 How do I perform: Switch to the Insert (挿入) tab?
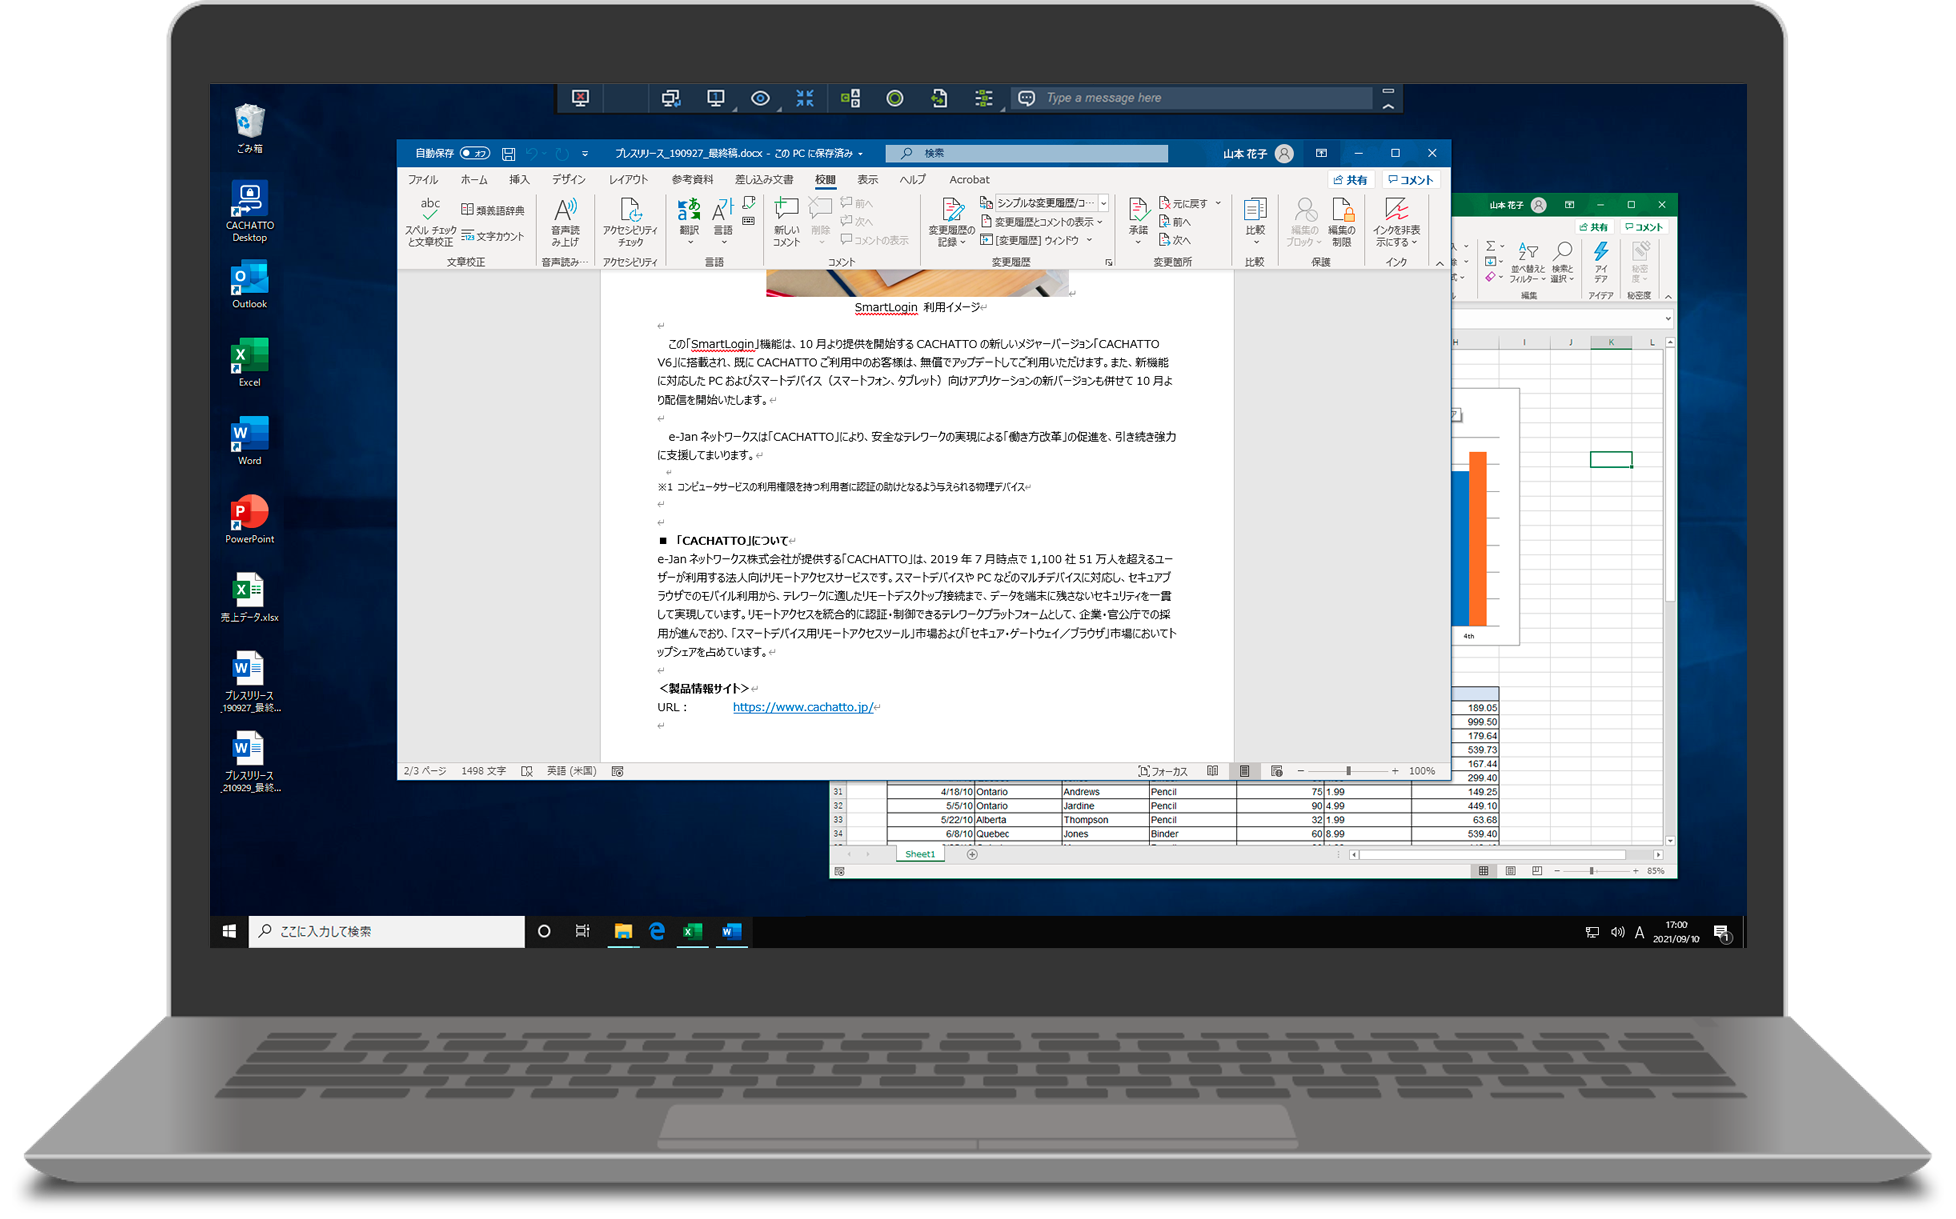click(519, 180)
